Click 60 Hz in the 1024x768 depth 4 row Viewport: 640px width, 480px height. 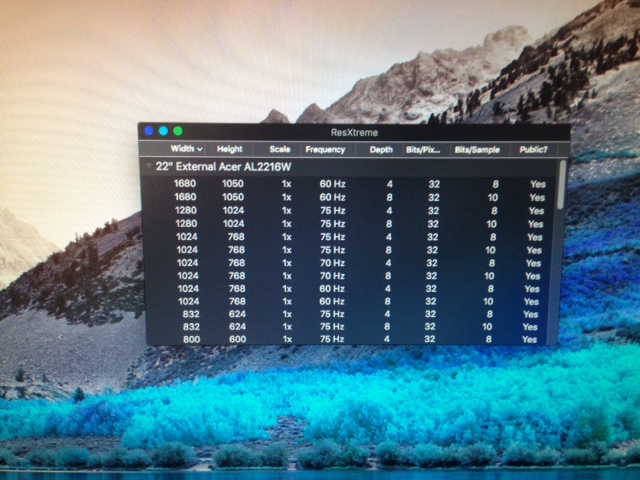(331, 289)
